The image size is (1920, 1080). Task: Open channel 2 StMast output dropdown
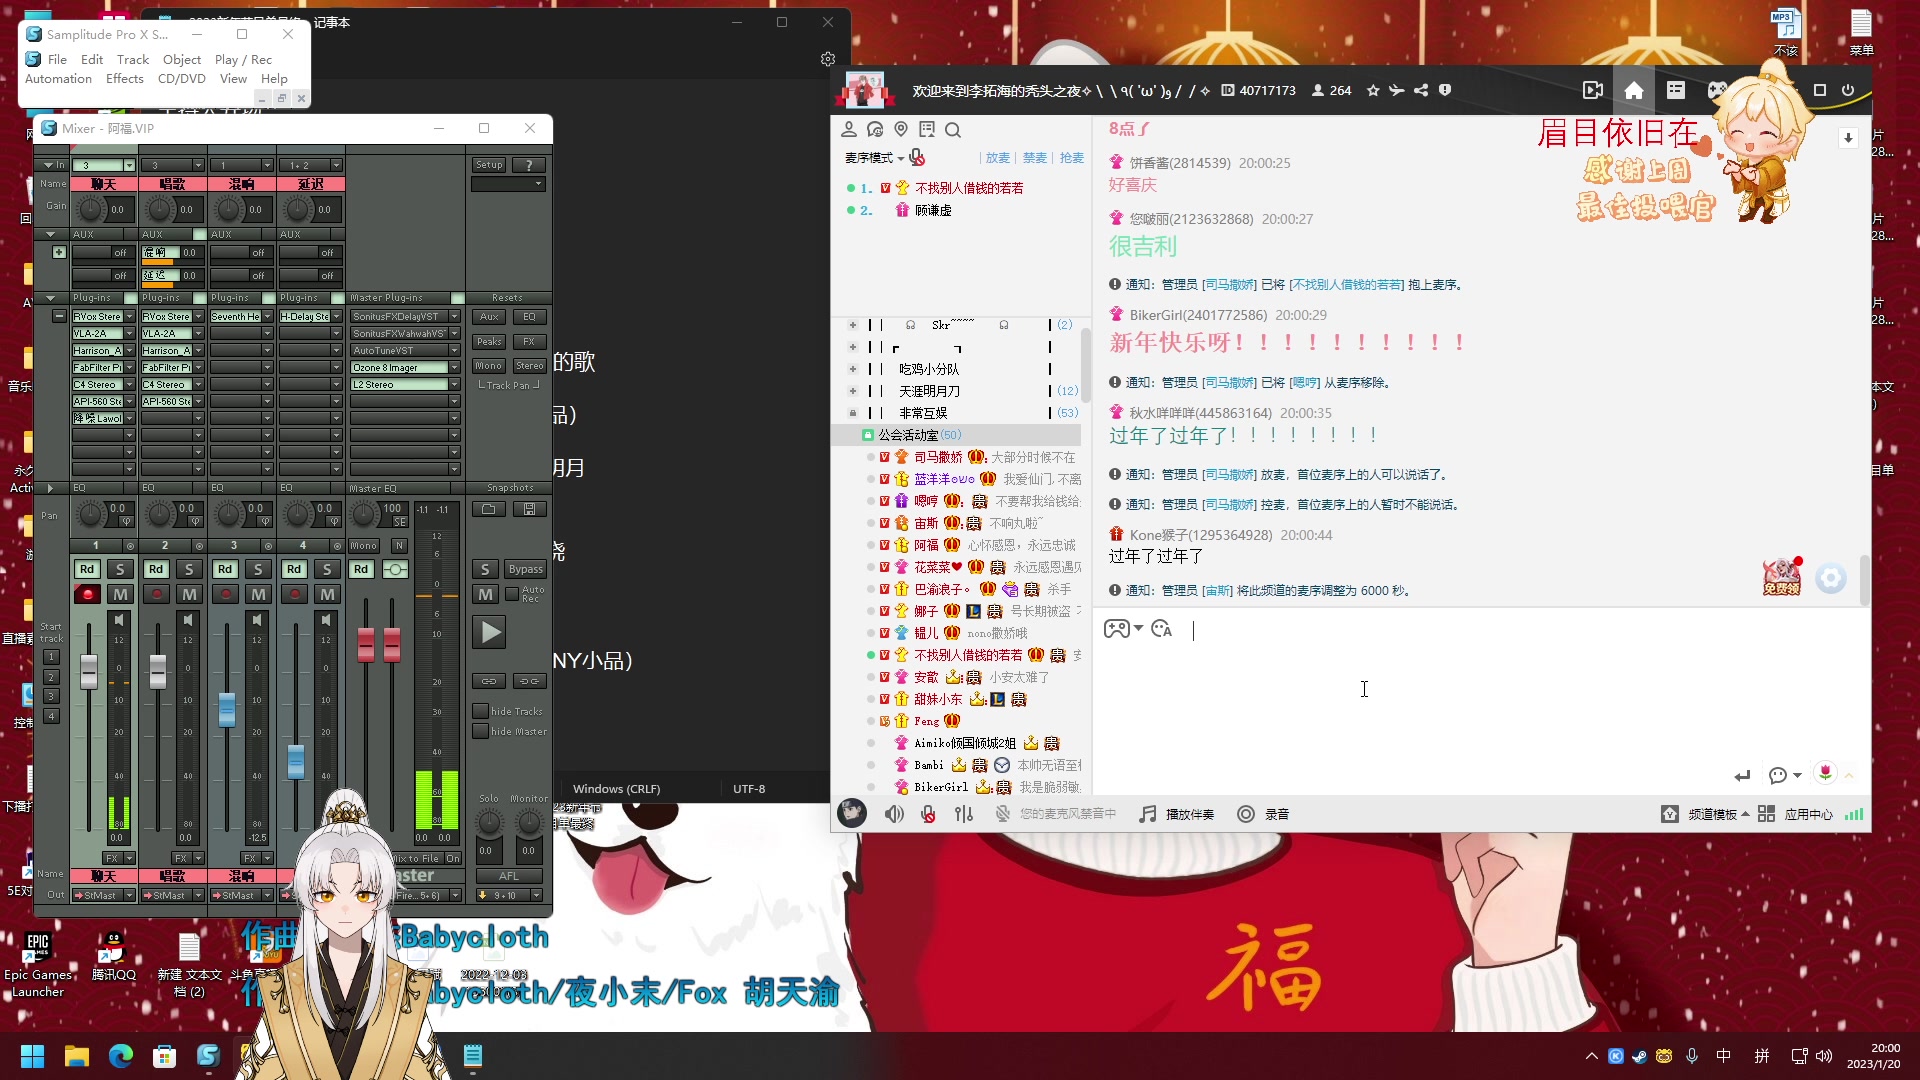click(x=198, y=895)
